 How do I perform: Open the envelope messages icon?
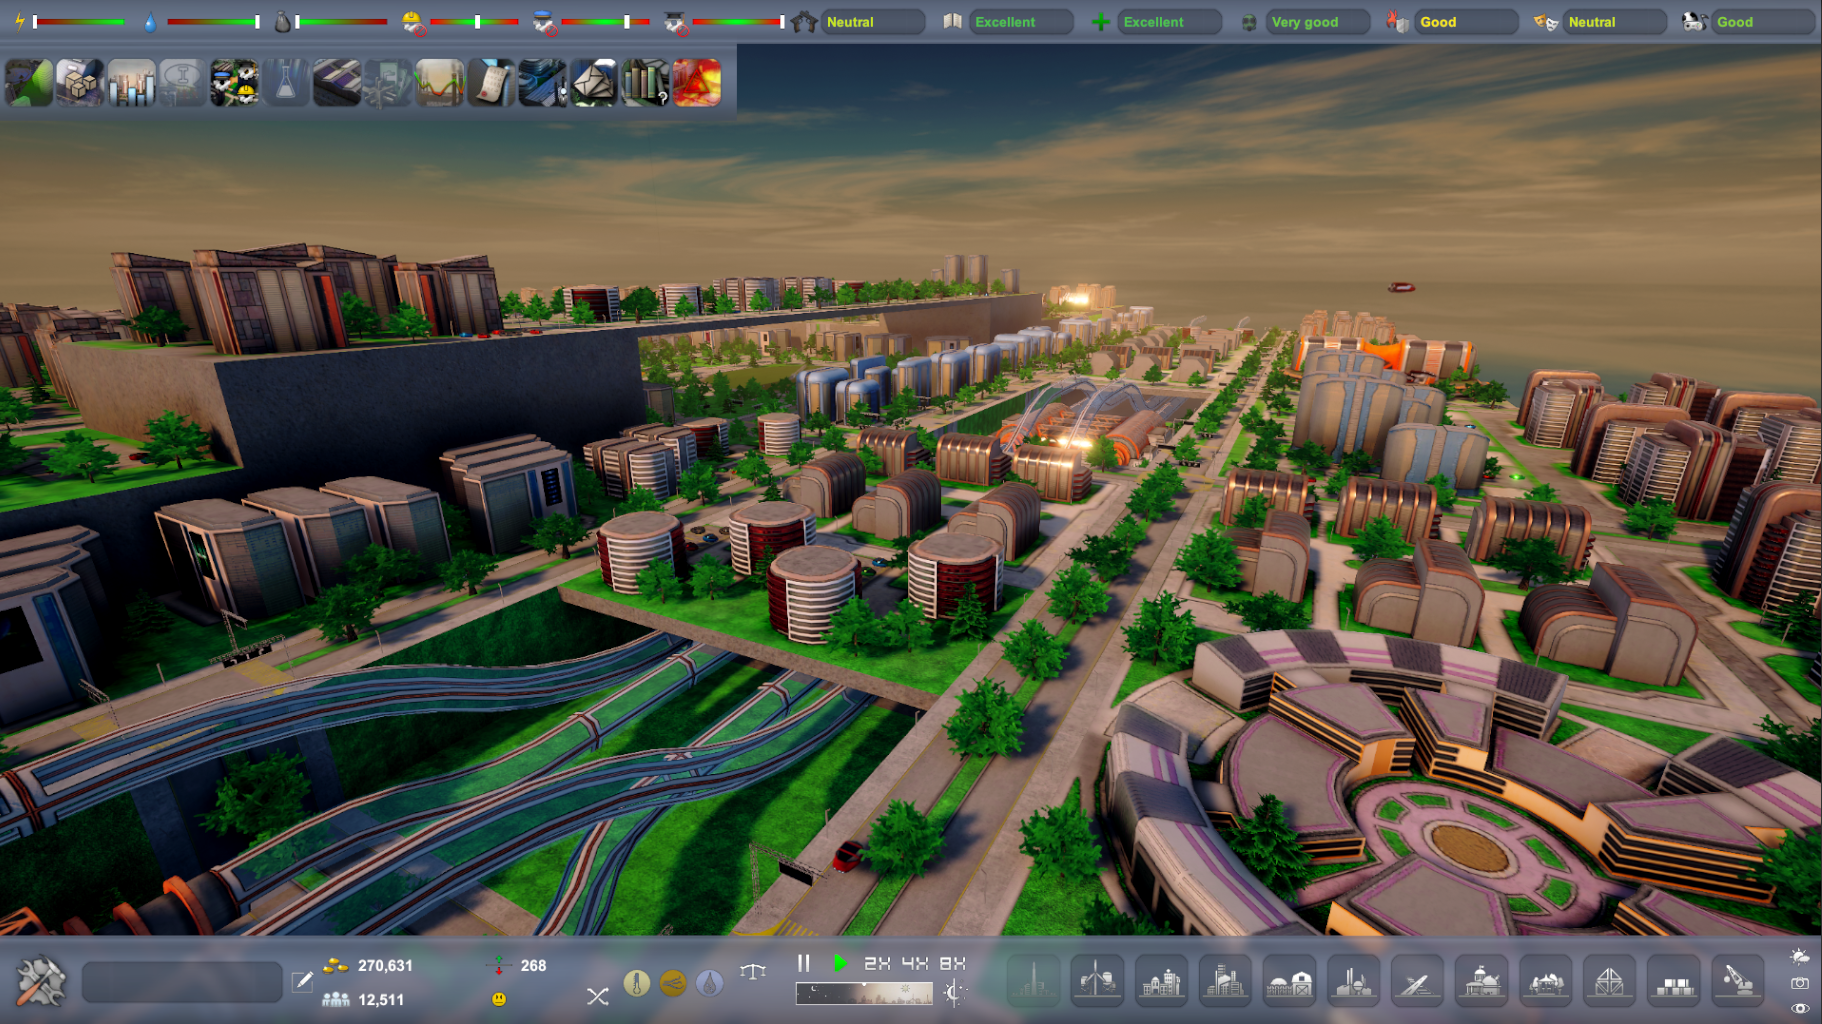pos(594,83)
